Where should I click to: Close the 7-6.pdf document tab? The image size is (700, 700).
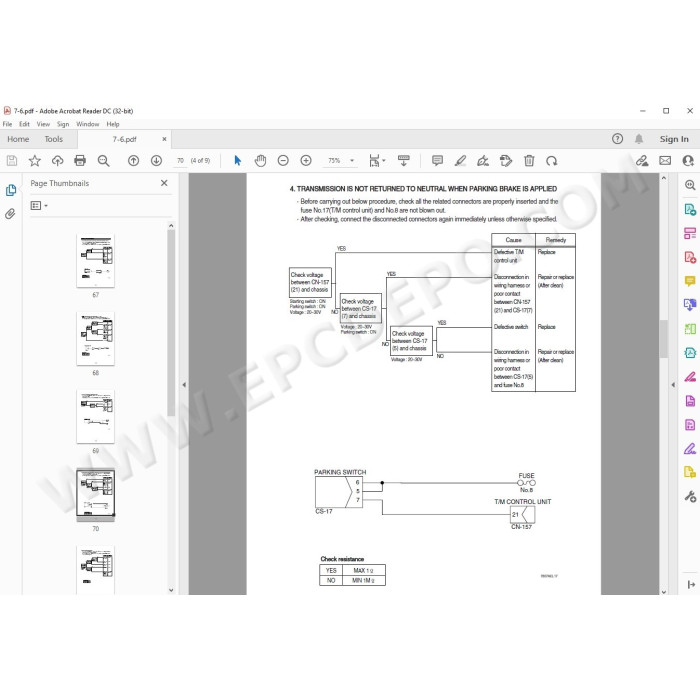coord(164,139)
